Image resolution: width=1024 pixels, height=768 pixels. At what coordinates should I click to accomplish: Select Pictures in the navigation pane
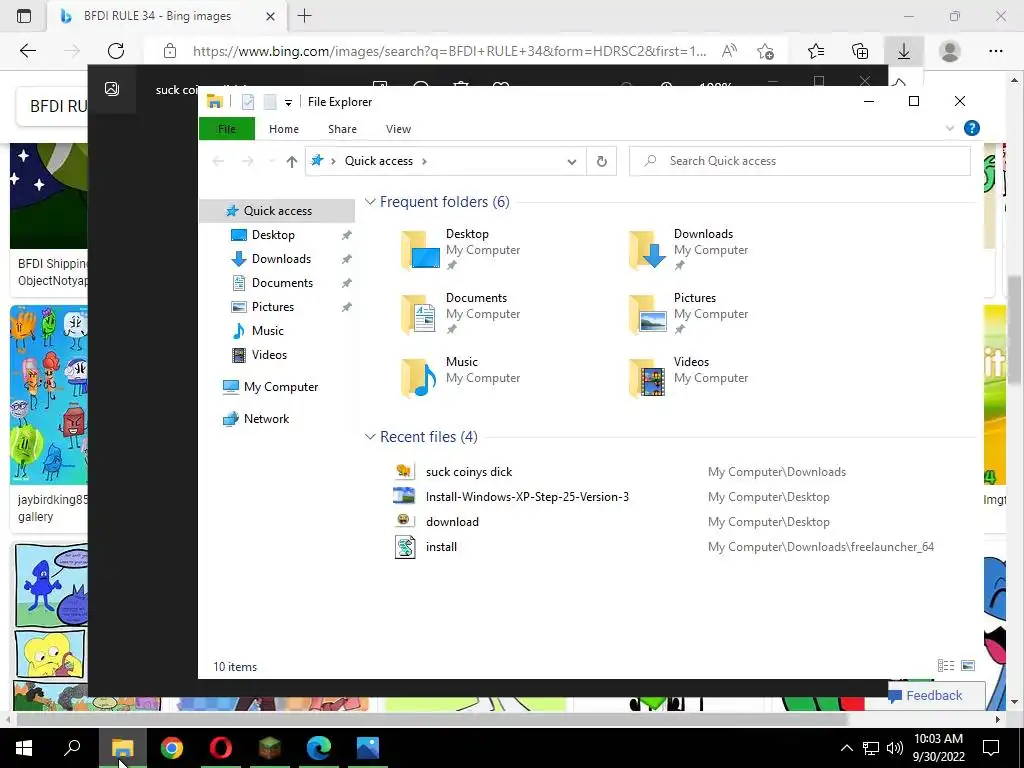272,306
